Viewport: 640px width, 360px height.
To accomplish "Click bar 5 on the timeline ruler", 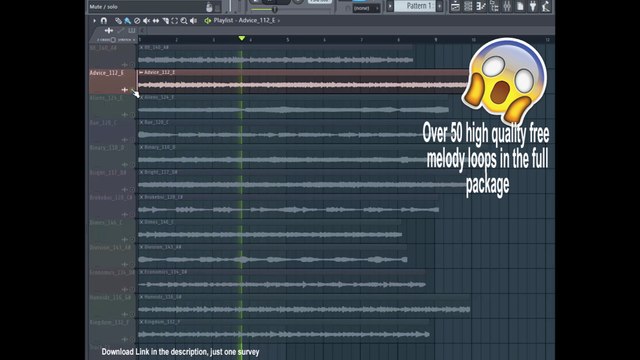I will click(x=288, y=40).
